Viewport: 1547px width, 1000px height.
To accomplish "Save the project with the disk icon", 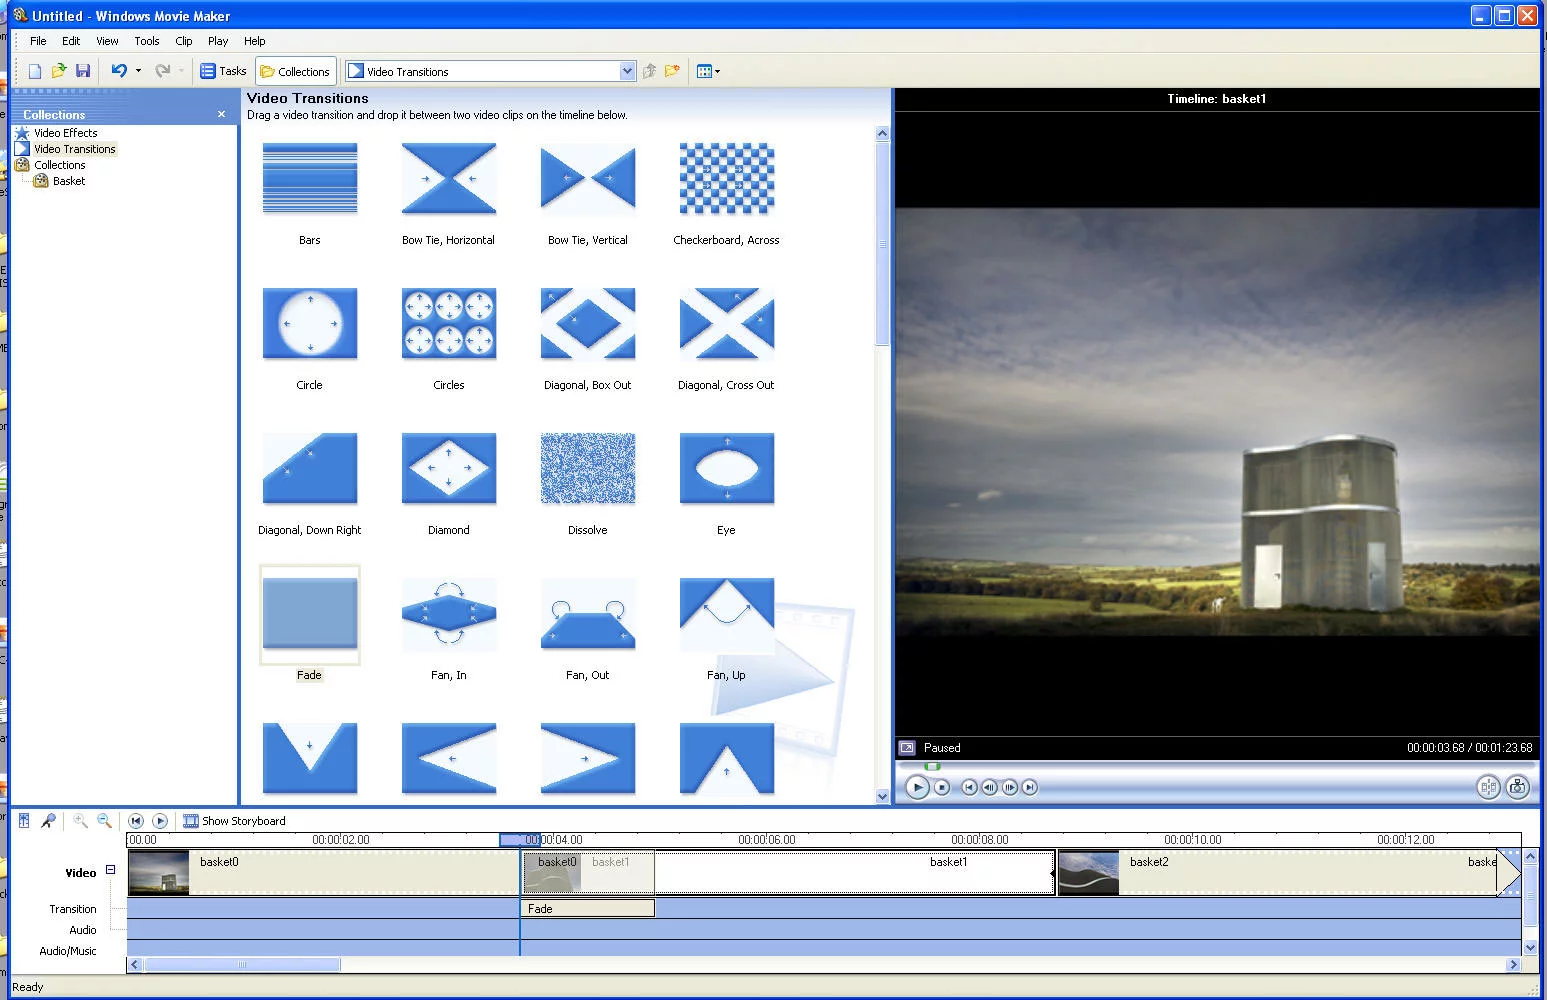I will pos(84,70).
